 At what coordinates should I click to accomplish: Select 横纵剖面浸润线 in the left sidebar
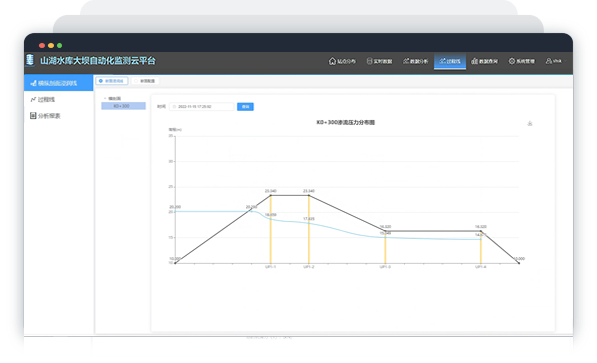point(58,83)
